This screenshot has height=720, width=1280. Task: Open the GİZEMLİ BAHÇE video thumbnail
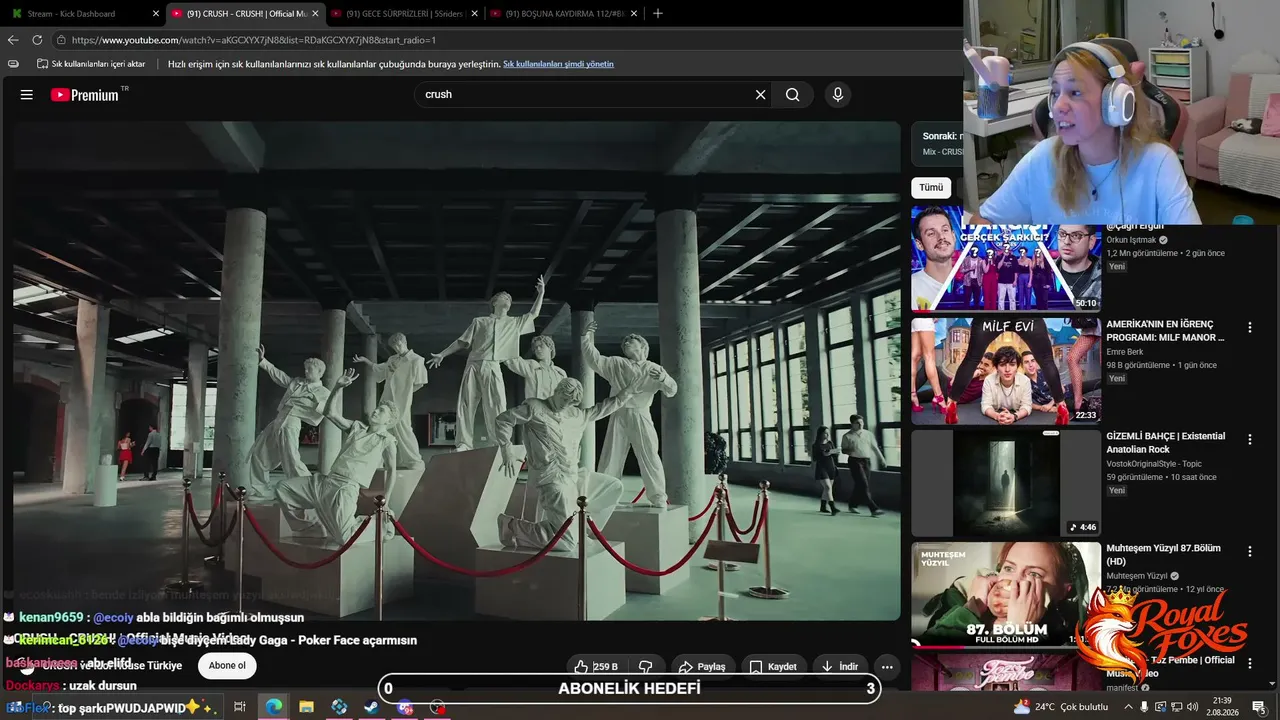[x=1006, y=484]
